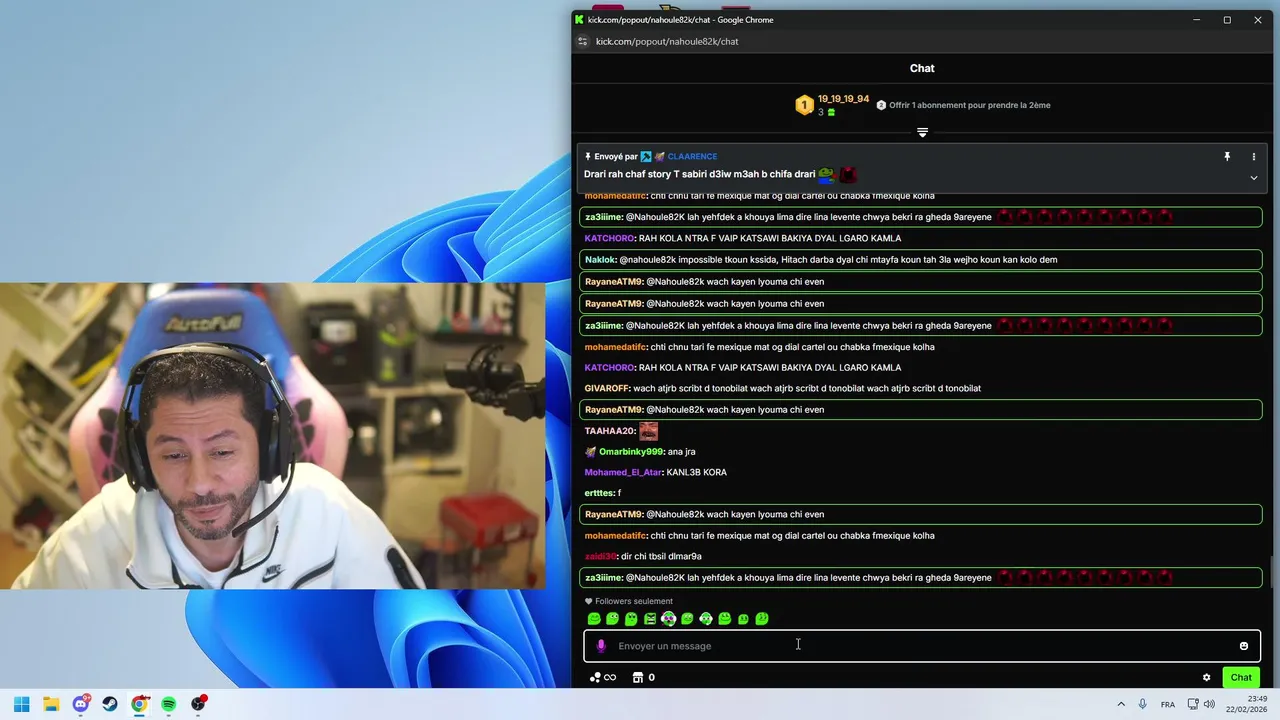
Task: Click Mohamed_El_Atar username
Action: [624, 473]
